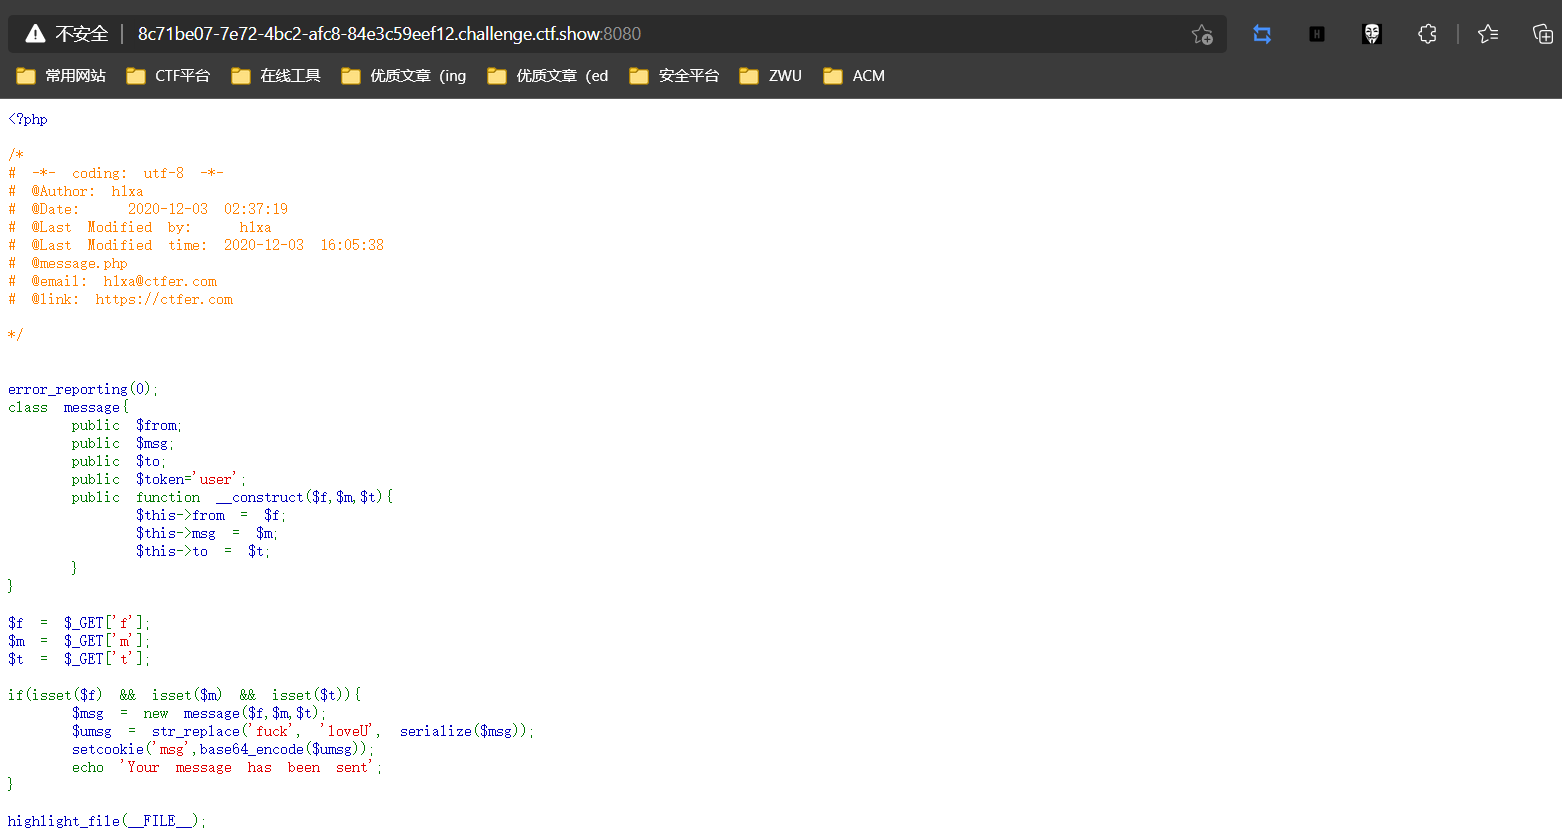Click the 'error_reporting(0);' code line
The width and height of the screenshot is (1562, 832).
point(83,389)
